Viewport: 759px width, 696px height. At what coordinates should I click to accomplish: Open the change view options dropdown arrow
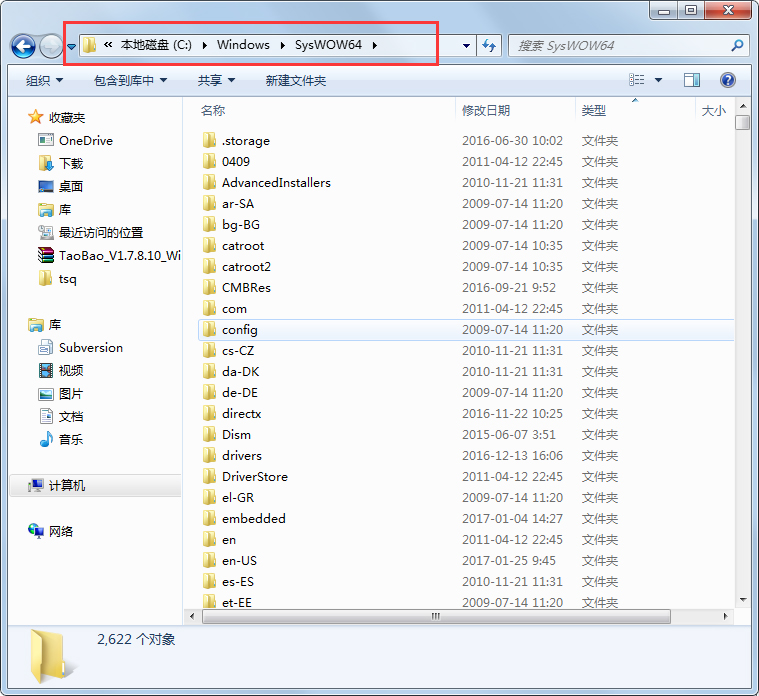[658, 80]
